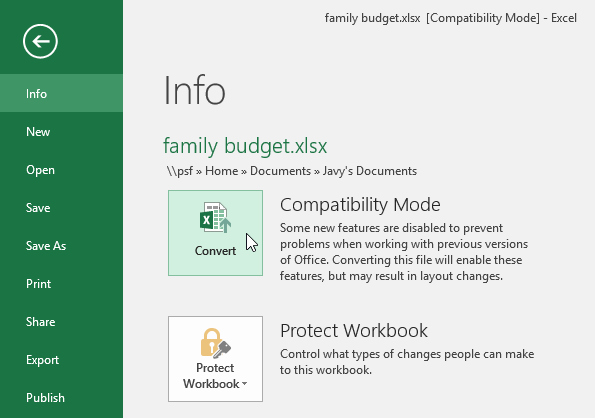The width and height of the screenshot is (595, 418).
Task: Click the family budget.xlsx file name heading
Action: coord(245,146)
